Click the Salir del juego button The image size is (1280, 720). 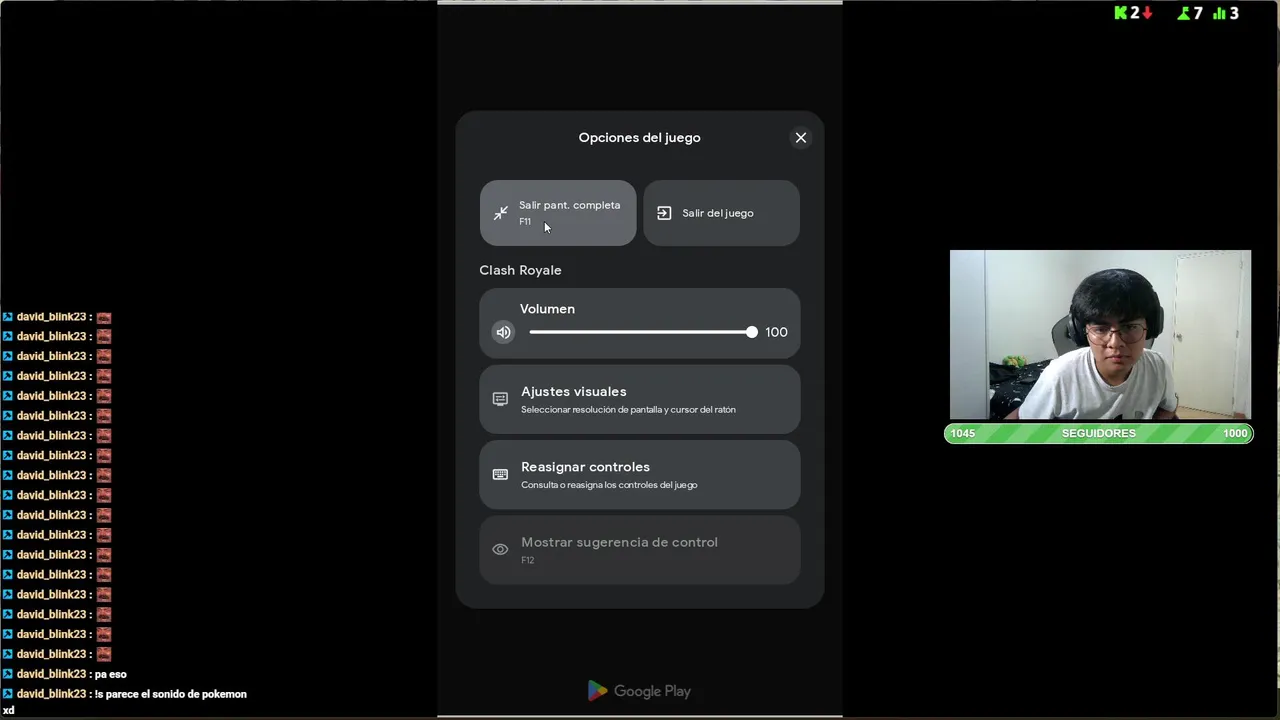coord(721,213)
